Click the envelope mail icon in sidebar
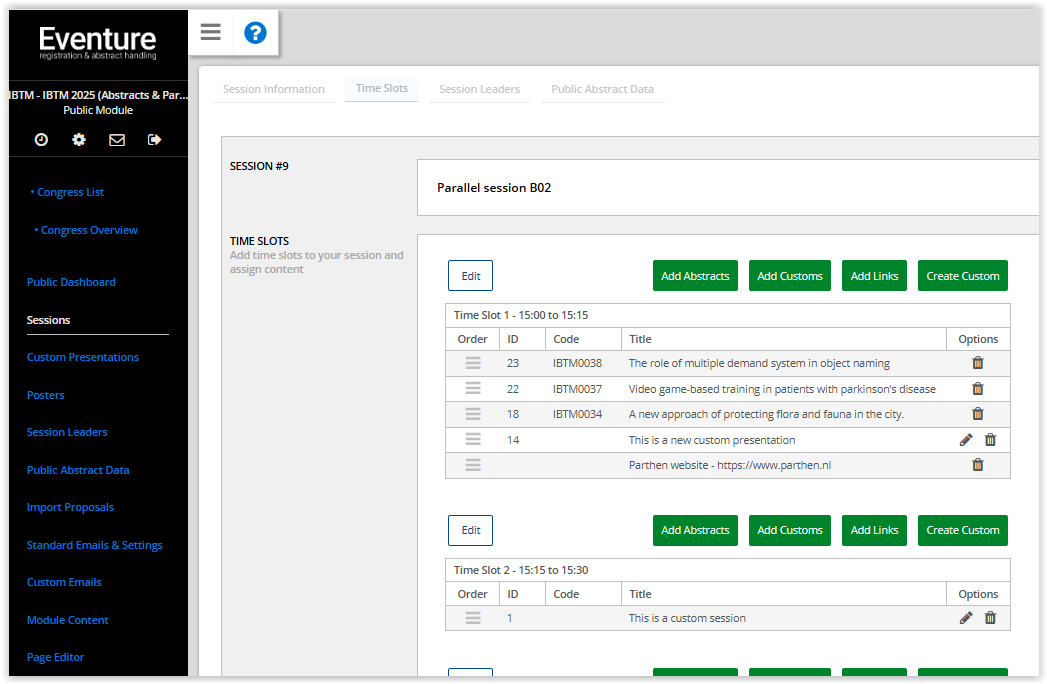 click(117, 140)
